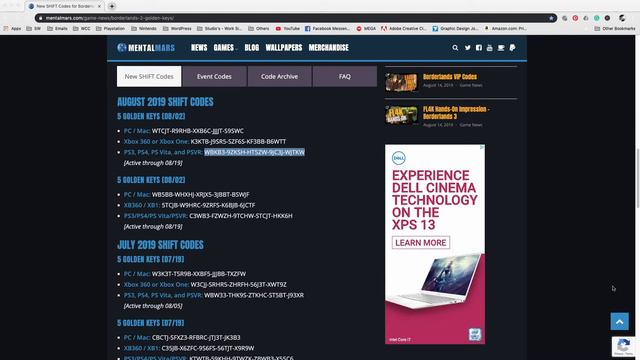The width and height of the screenshot is (640, 360).
Task: Click the FL4K Hands-On article thumbnail
Action: tap(402, 116)
